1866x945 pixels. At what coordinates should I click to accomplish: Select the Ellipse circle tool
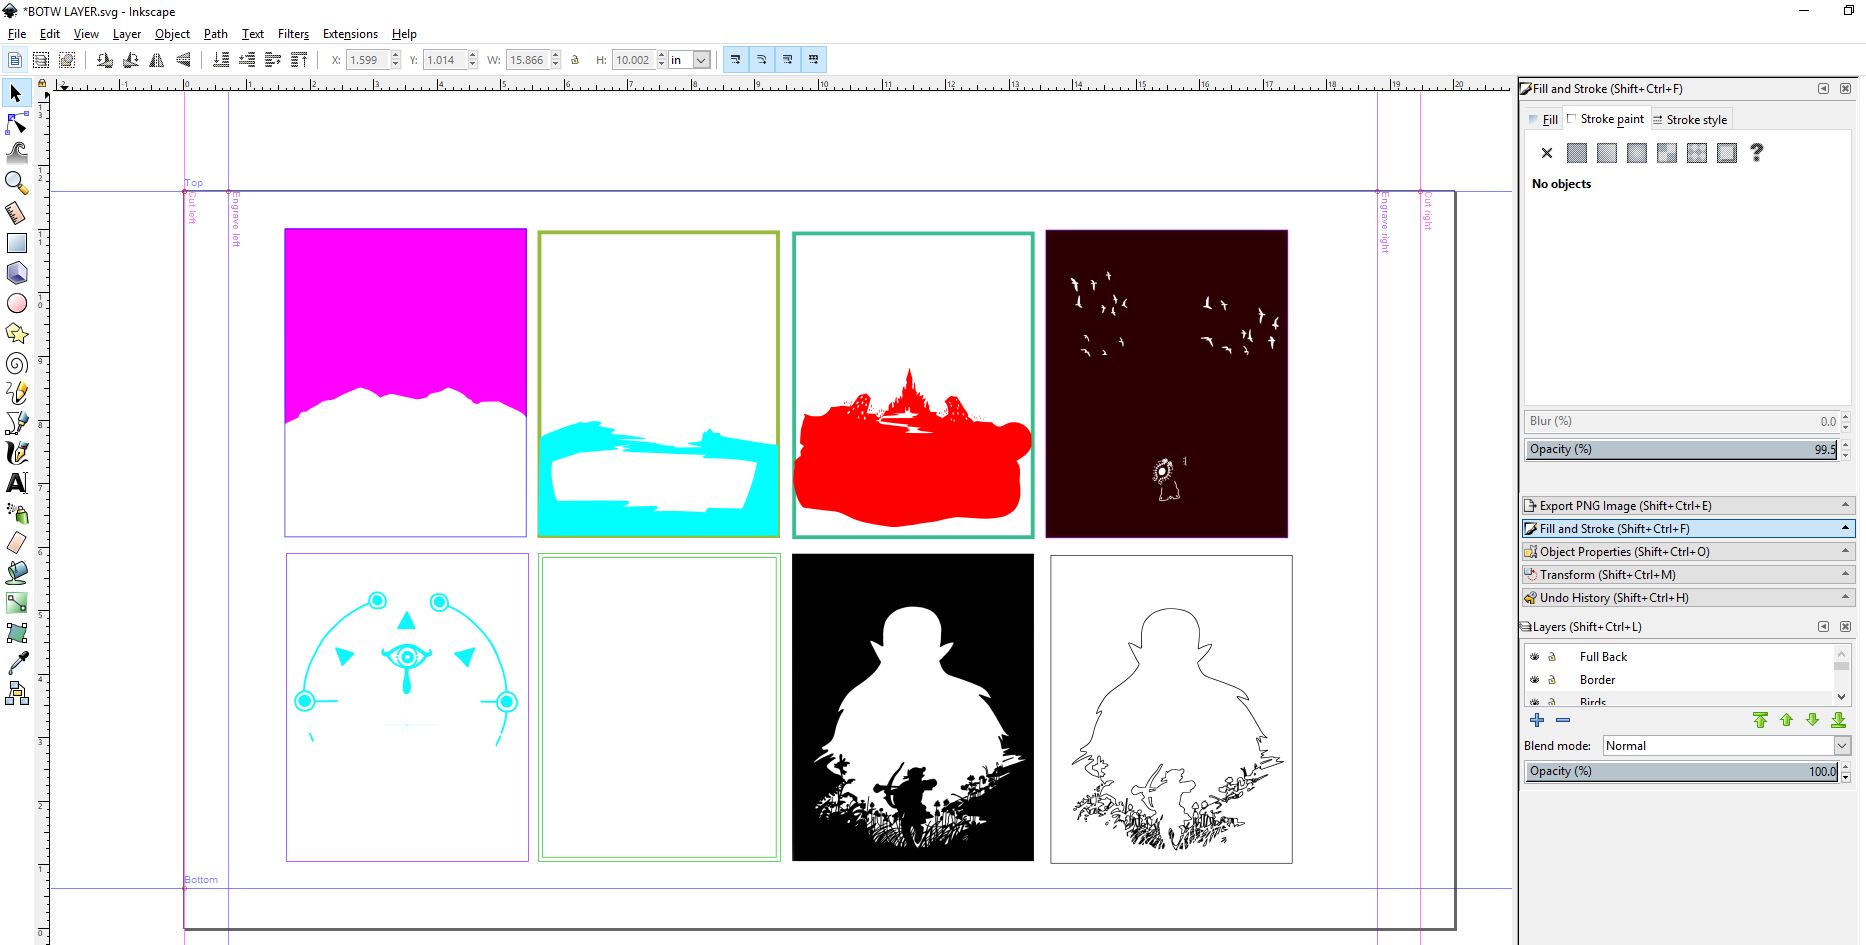pos(16,303)
